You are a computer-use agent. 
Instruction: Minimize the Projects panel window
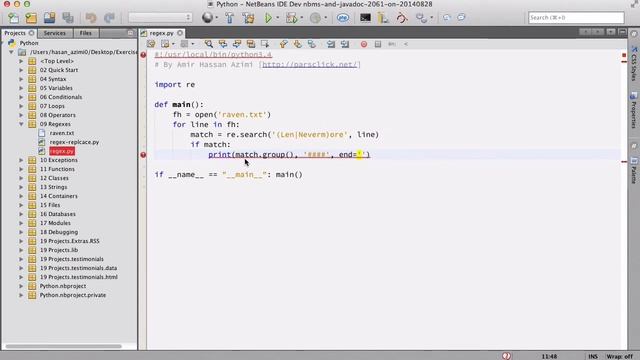[x=131, y=33]
